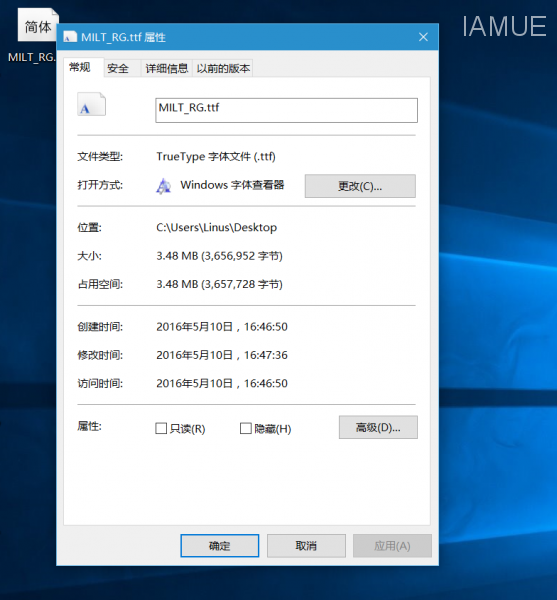Click the MILT_RG.ttf filename text field

point(286,110)
